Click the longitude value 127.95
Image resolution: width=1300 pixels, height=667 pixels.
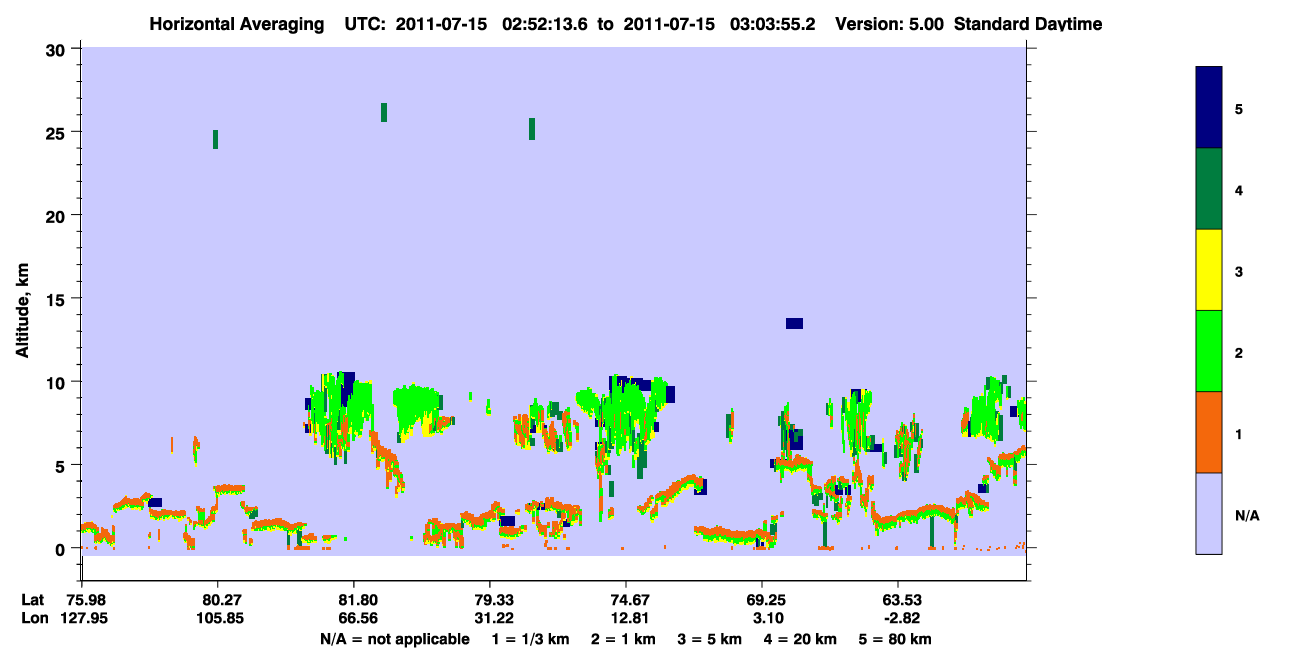(85, 618)
